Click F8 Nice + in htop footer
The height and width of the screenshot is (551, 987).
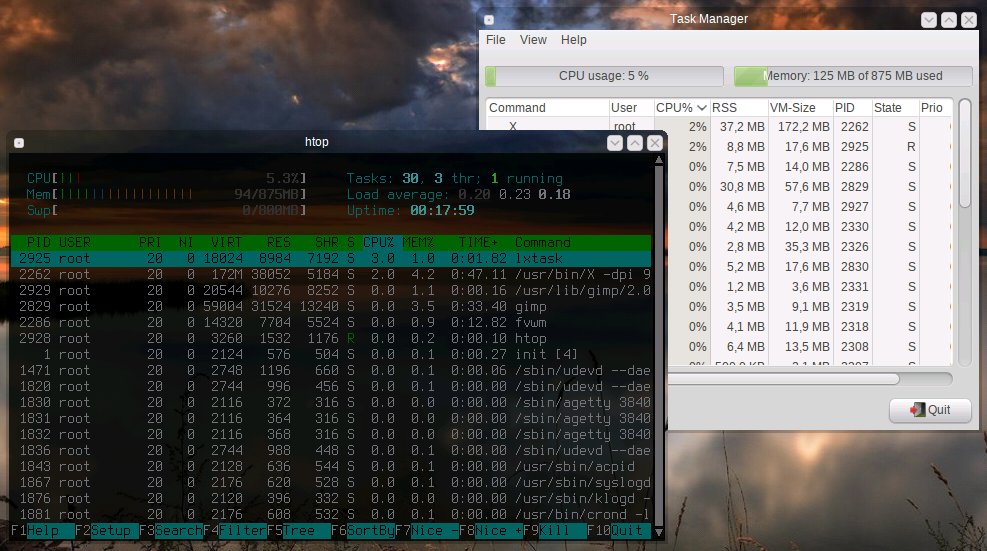491,531
